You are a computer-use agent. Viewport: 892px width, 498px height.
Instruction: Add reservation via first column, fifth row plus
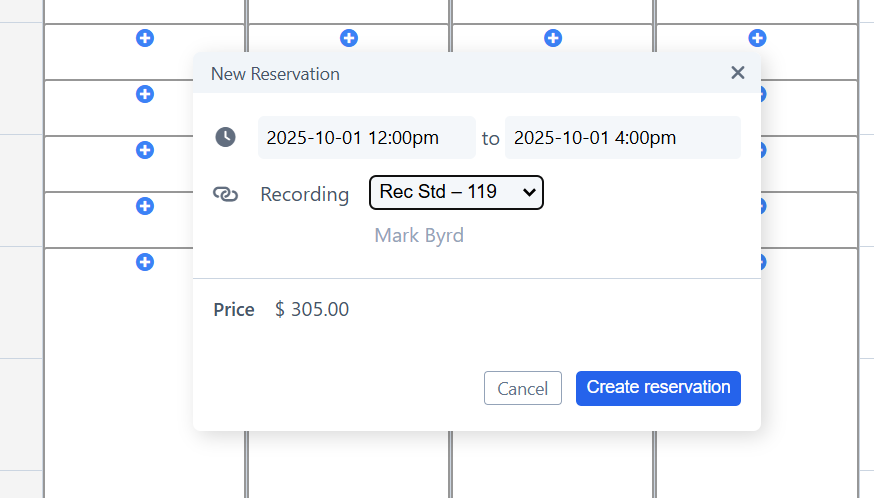(145, 262)
